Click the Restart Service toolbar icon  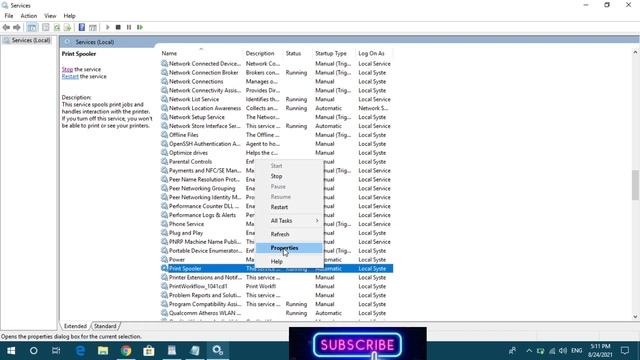pos(140,27)
